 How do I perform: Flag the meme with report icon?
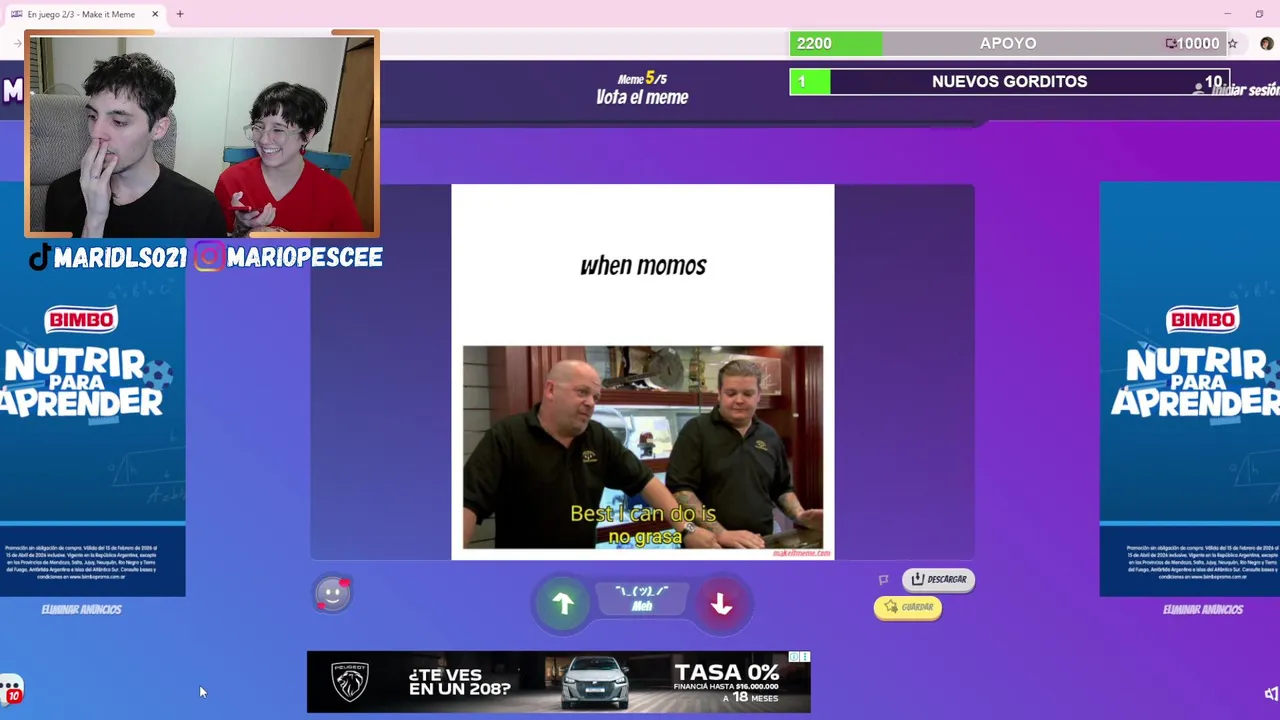pos(883,579)
